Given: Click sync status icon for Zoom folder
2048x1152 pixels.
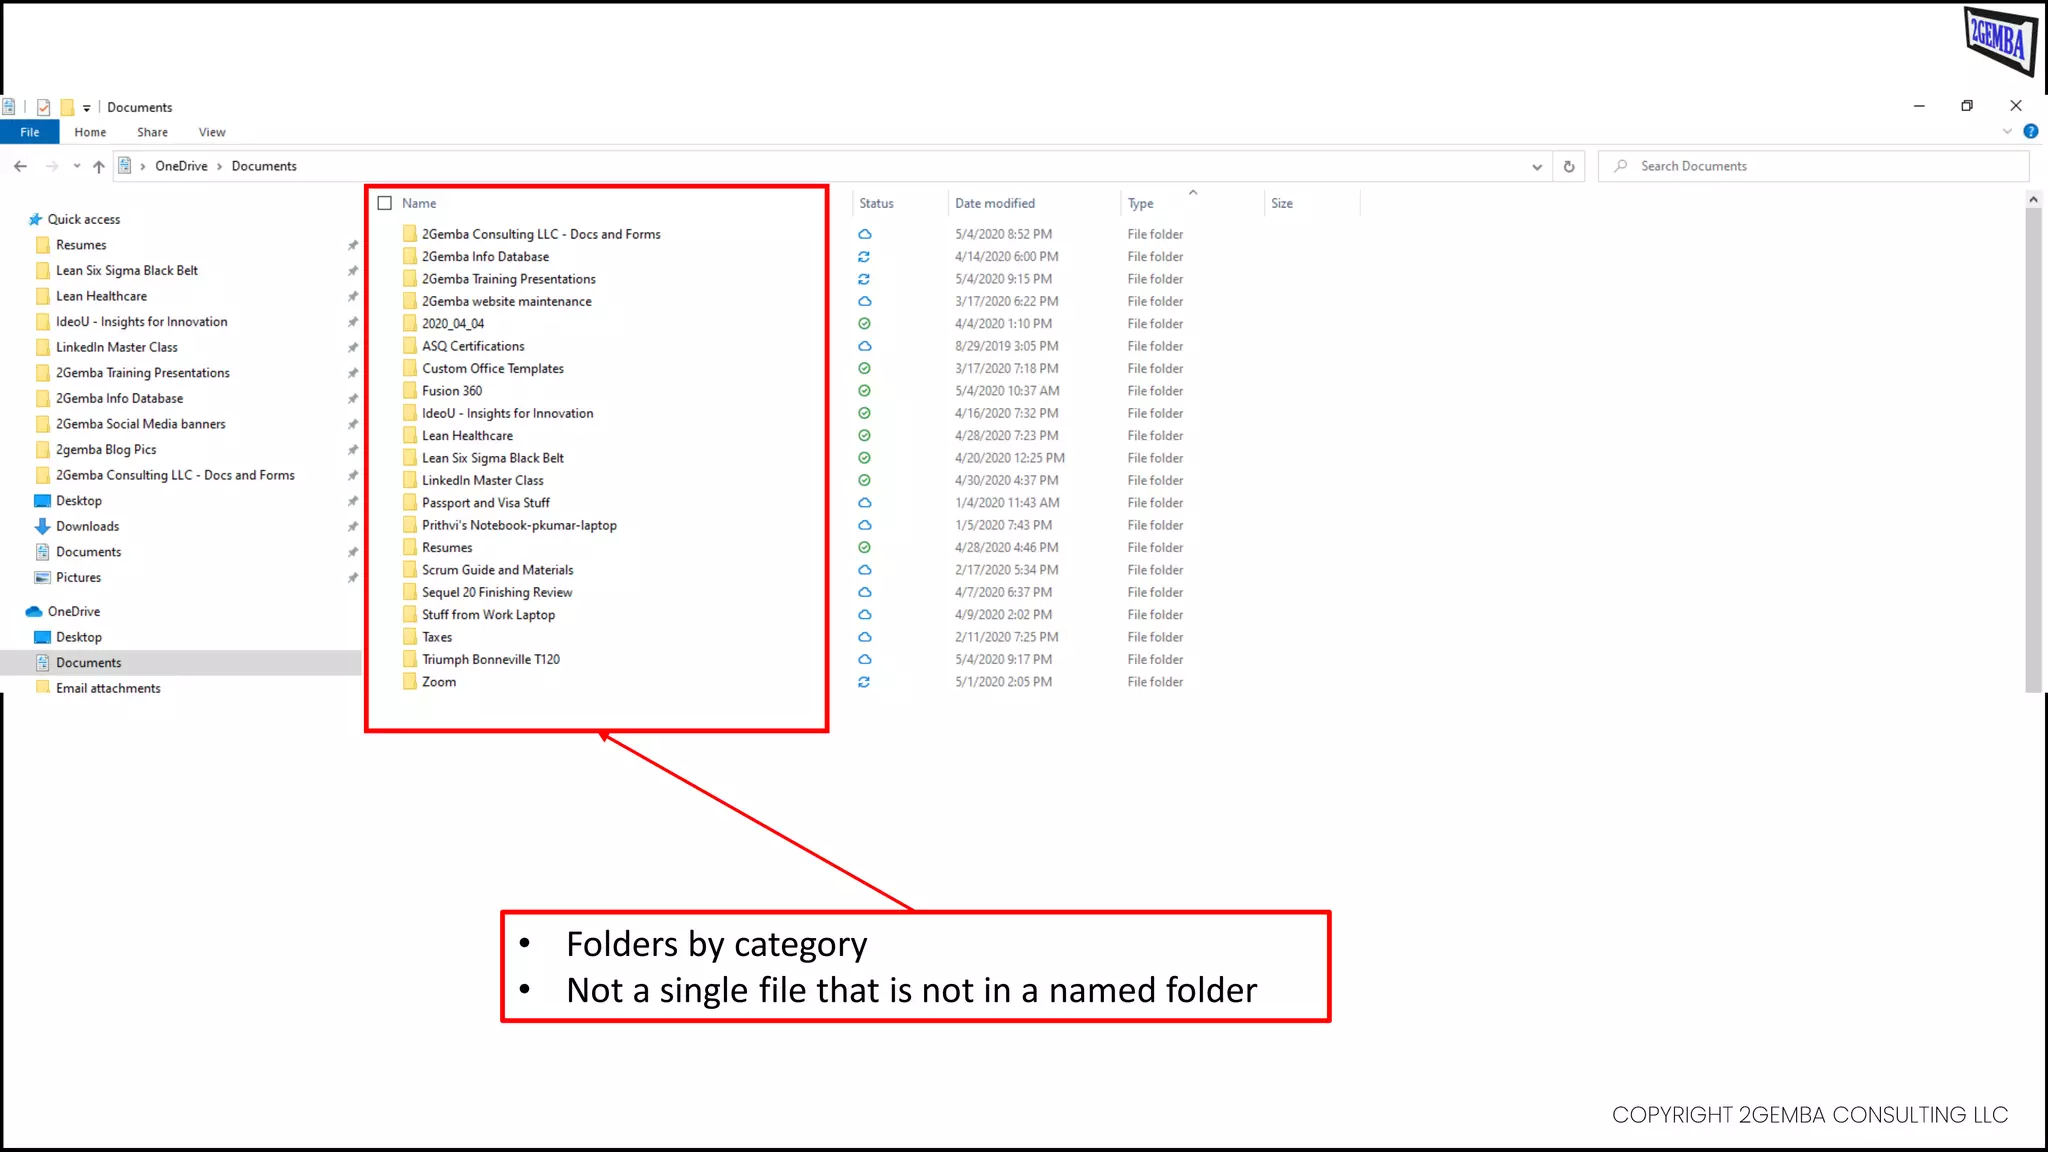Looking at the screenshot, I should click(x=864, y=682).
